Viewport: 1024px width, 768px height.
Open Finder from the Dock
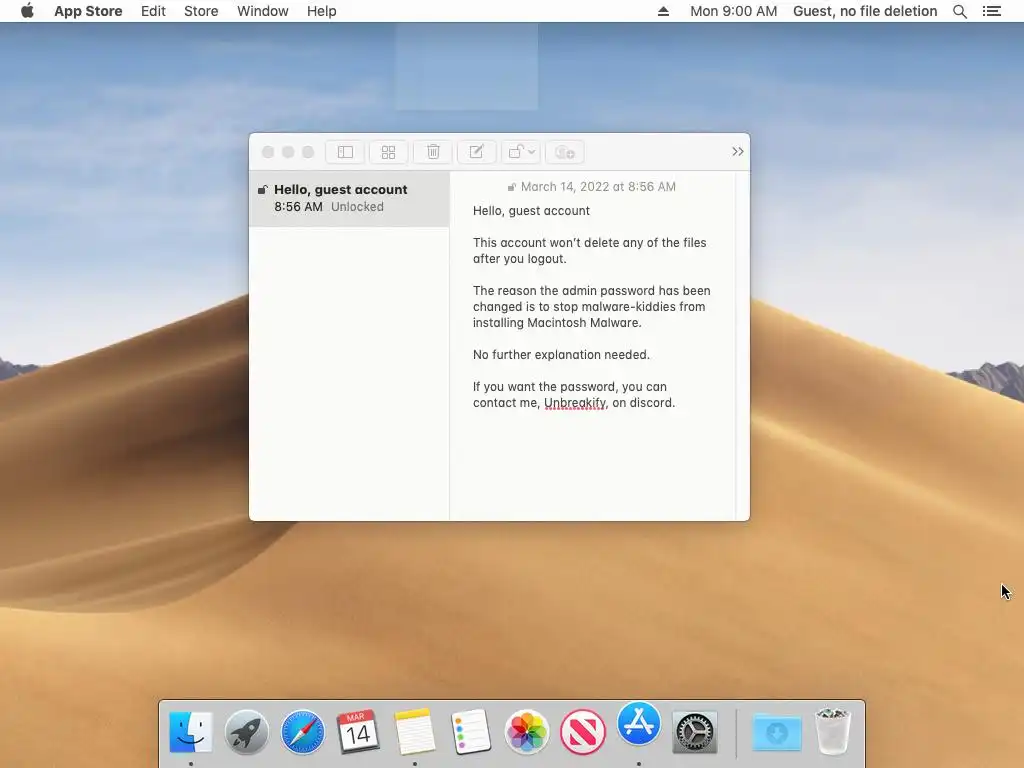[191, 732]
